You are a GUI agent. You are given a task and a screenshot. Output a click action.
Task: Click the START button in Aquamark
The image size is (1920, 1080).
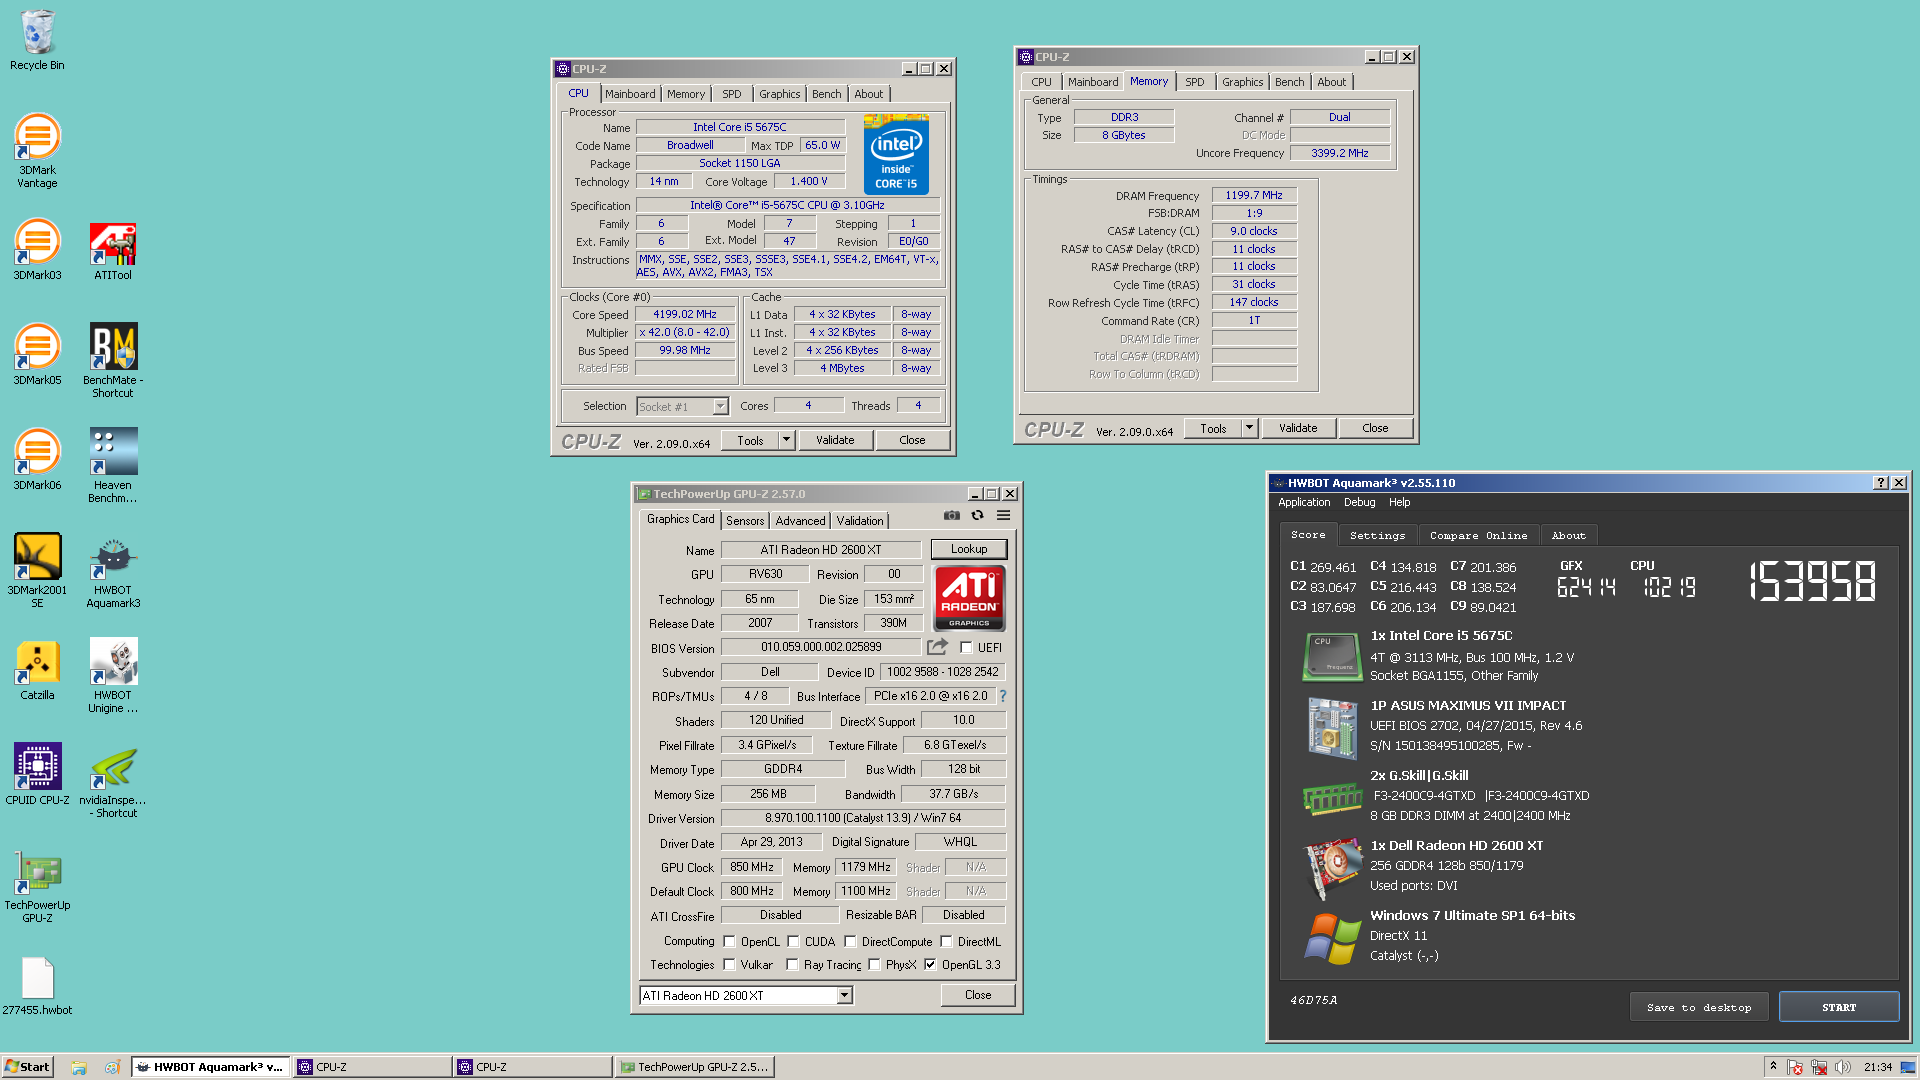[1839, 1008]
